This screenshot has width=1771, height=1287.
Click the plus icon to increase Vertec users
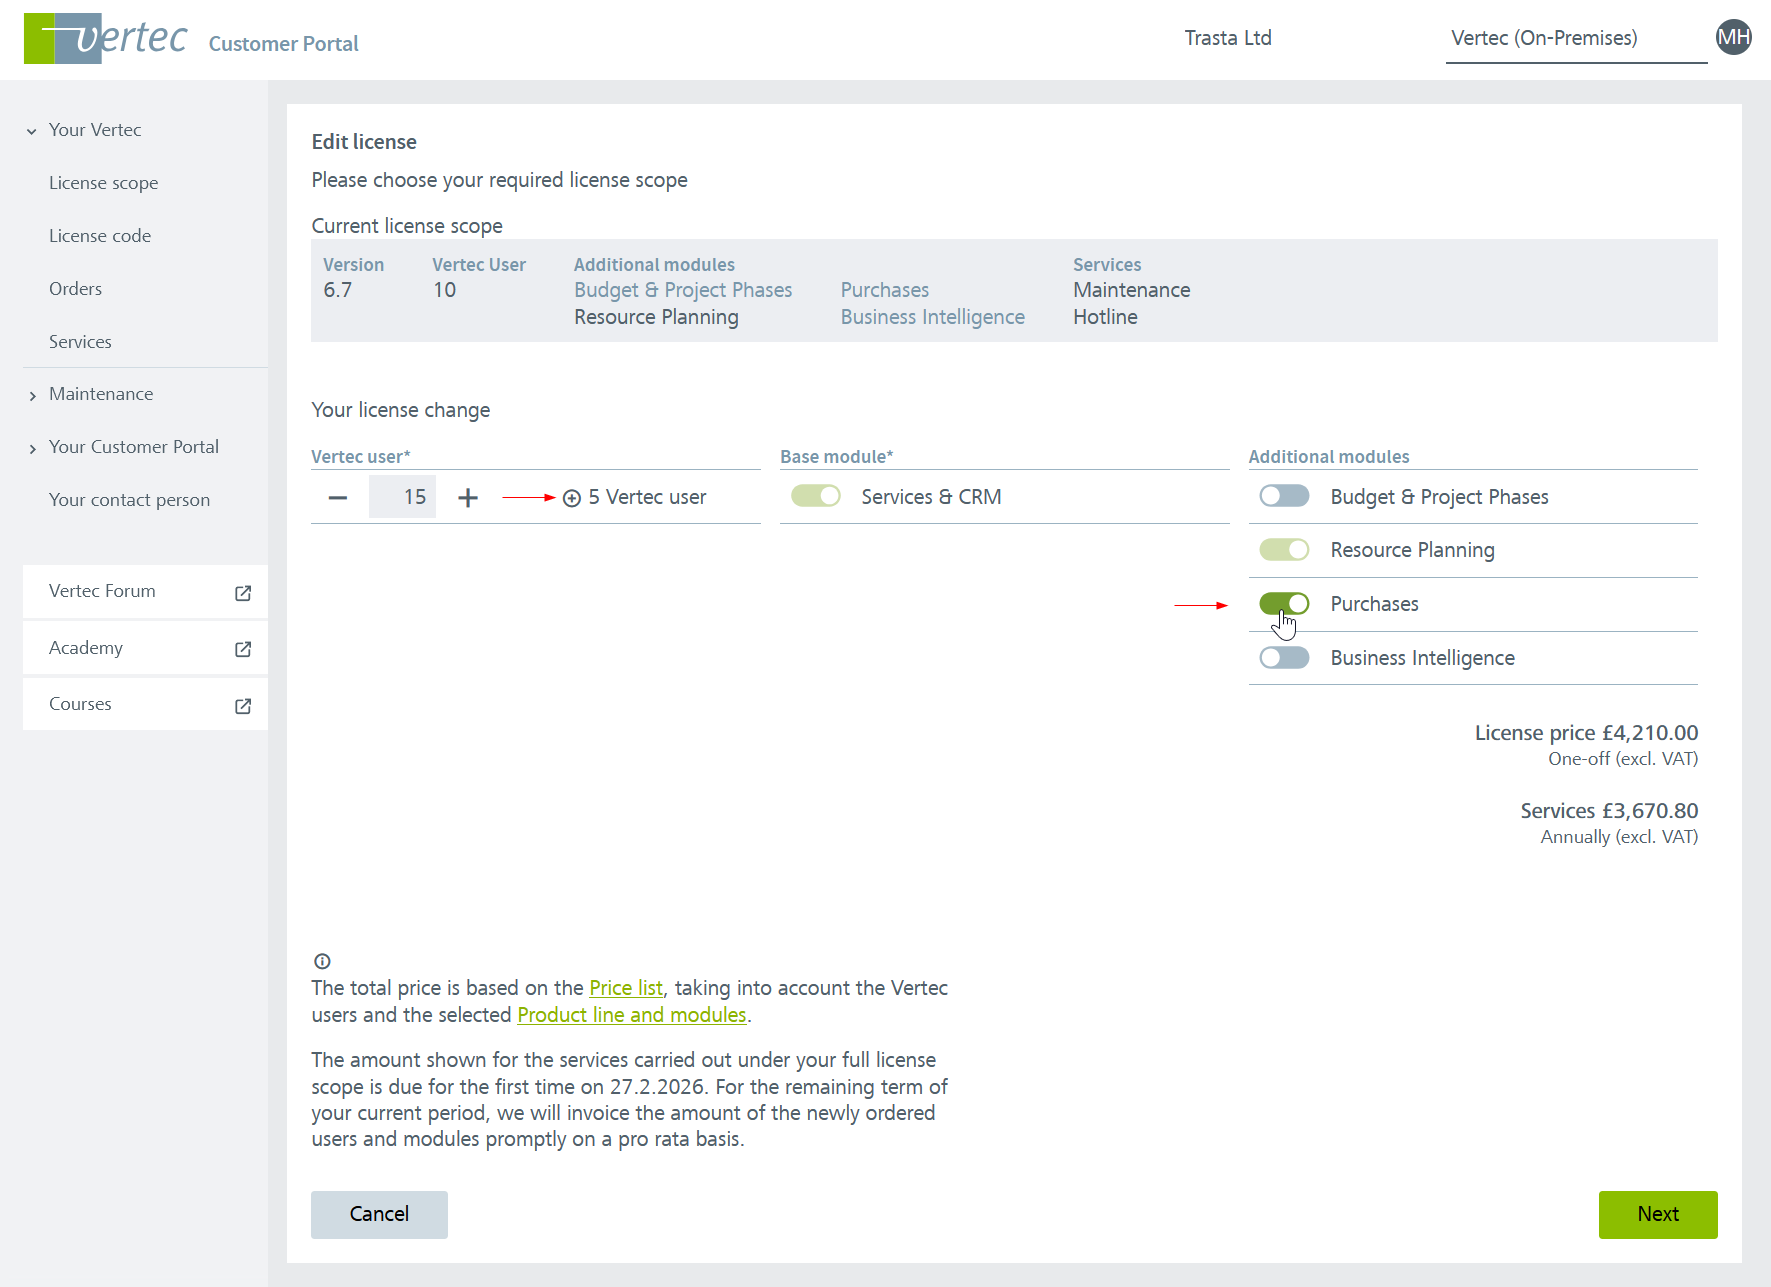click(x=467, y=498)
